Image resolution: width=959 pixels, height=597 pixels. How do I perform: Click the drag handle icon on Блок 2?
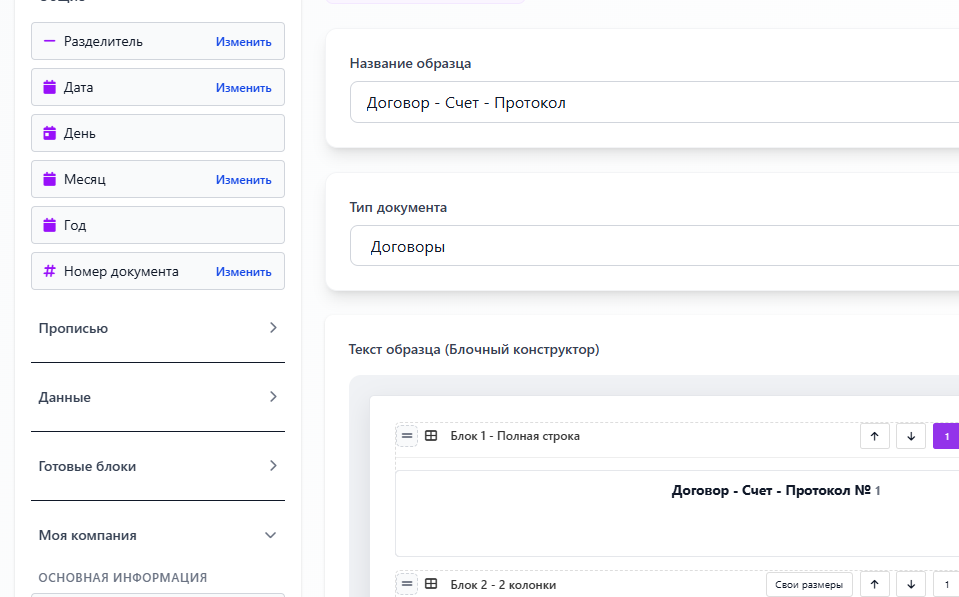406,584
